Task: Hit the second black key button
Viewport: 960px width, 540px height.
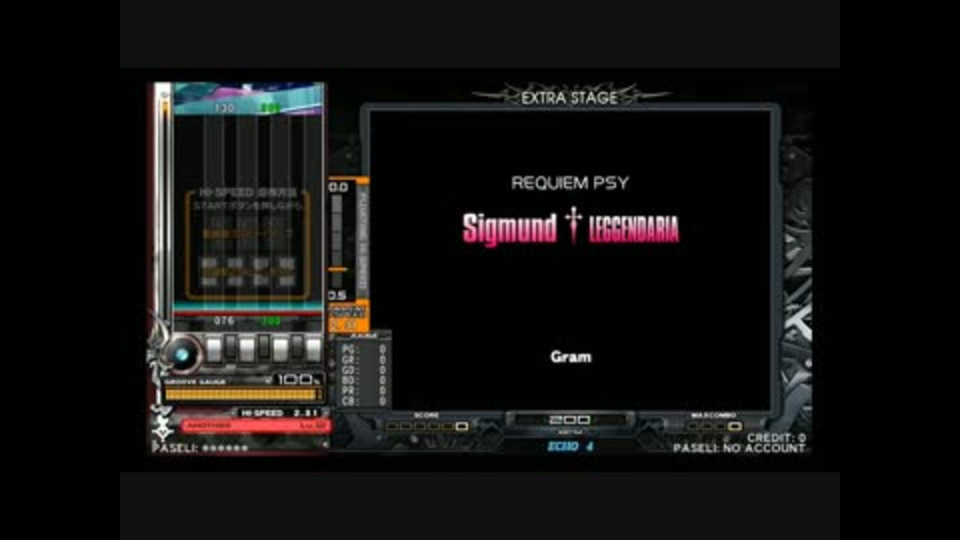Action: pyautogui.click(x=263, y=347)
